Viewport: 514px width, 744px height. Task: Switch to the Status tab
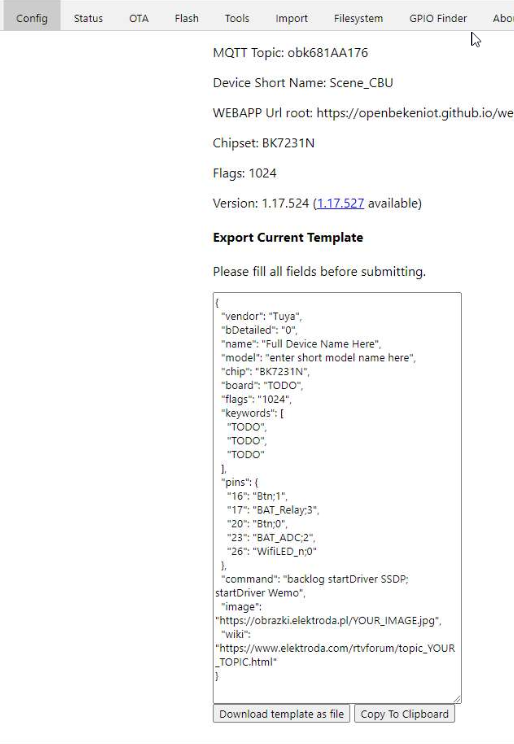point(88,18)
